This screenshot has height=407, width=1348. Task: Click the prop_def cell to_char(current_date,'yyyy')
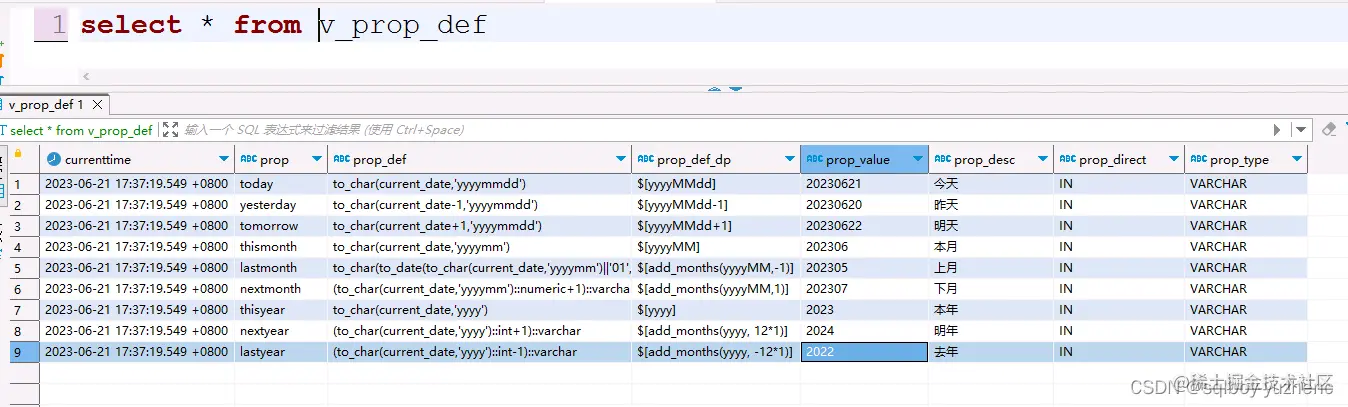[x=479, y=310]
